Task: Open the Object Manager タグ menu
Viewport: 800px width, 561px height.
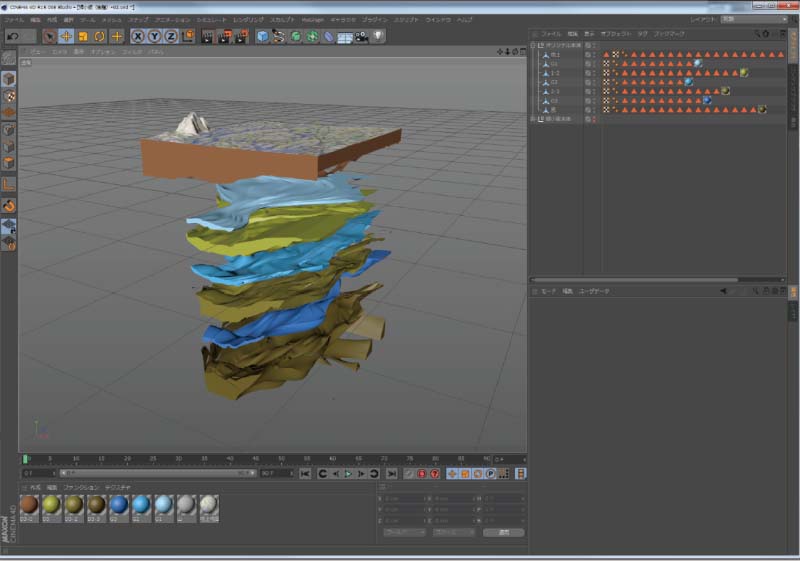Action: point(642,34)
